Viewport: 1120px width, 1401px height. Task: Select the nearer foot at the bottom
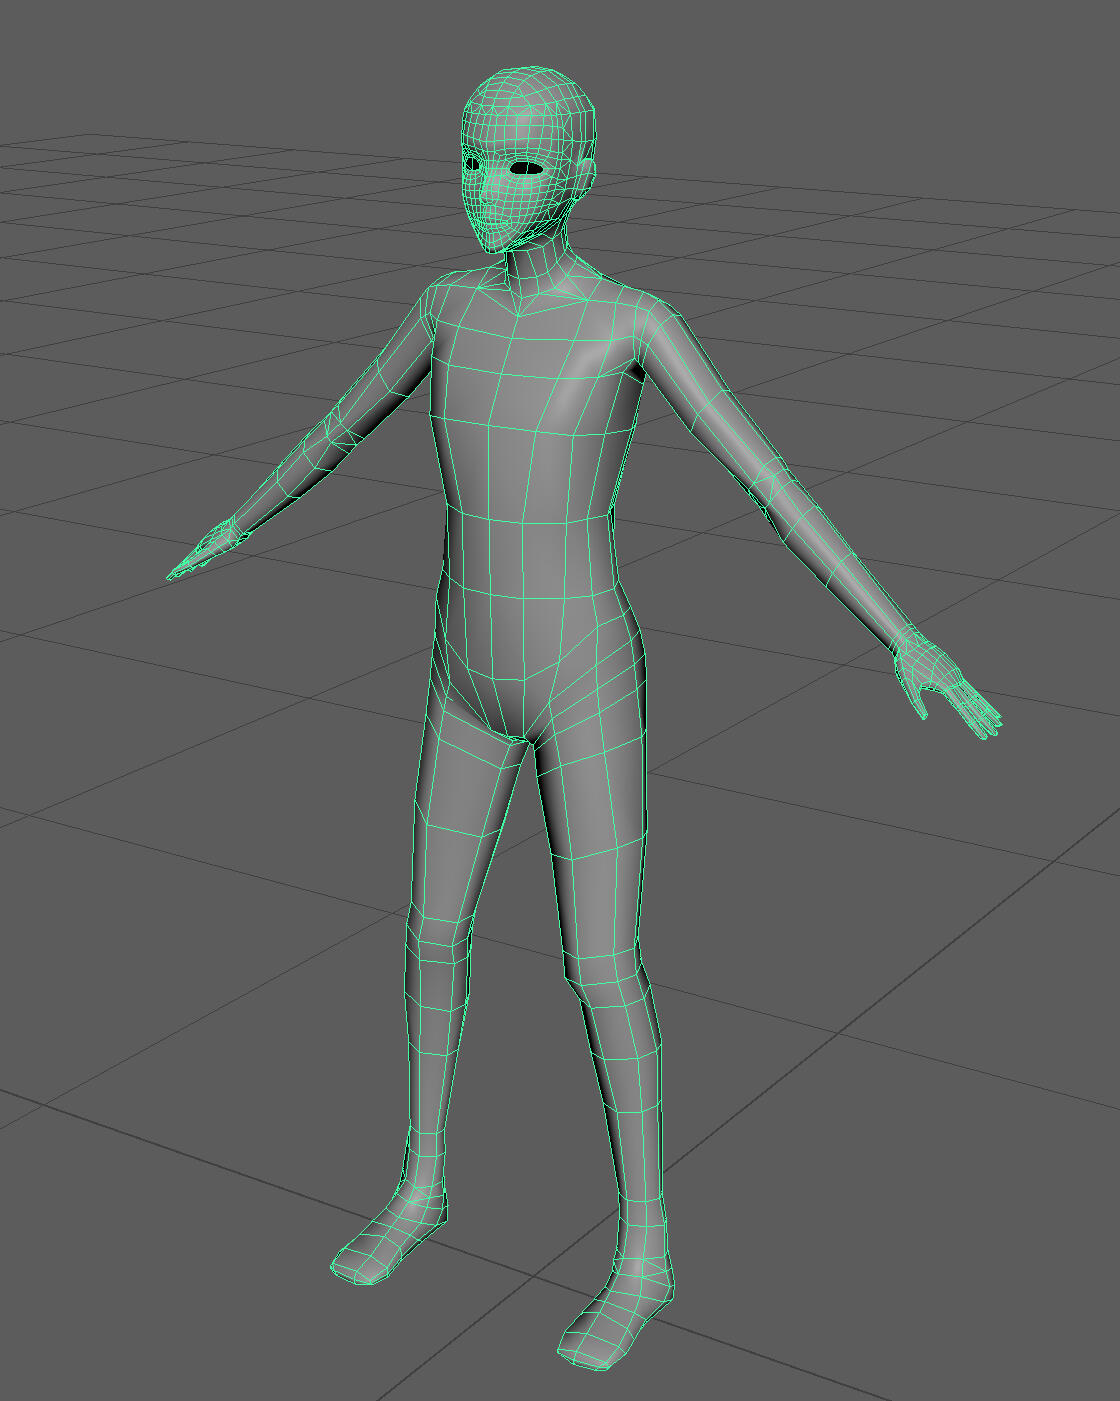612,1320
